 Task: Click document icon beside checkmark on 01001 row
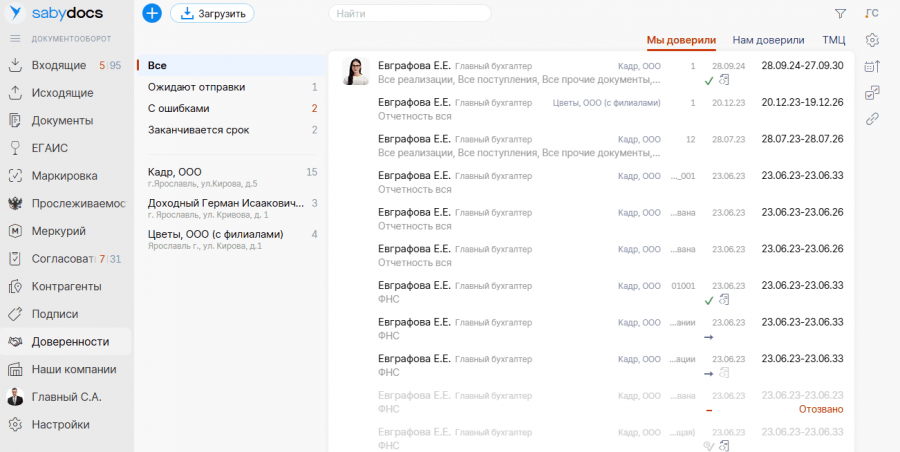[x=724, y=300]
